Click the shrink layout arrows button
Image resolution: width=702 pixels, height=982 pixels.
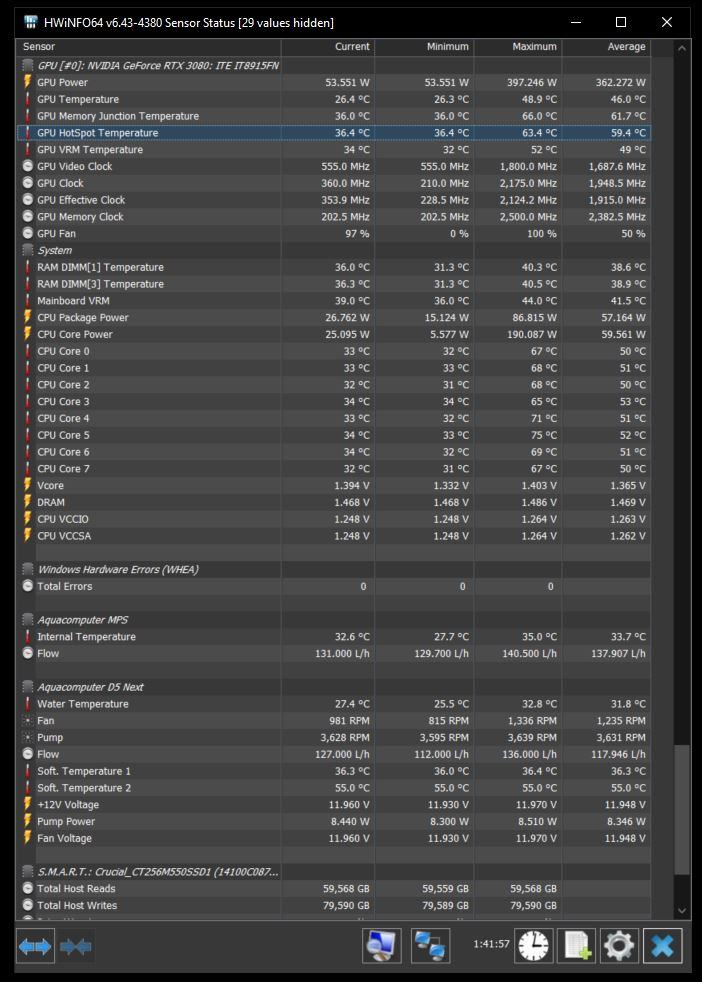pos(76,946)
